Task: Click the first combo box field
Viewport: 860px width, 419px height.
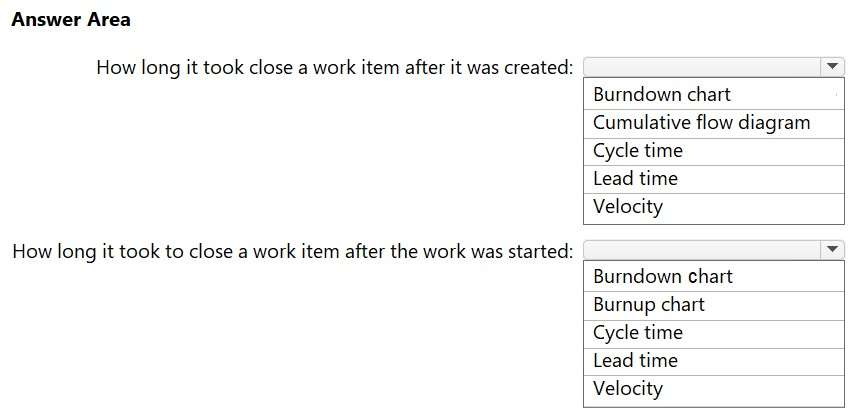Action: tap(702, 67)
